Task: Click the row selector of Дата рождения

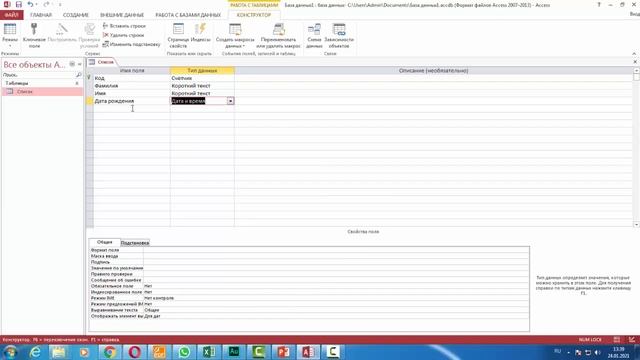Action: pyautogui.click(x=90, y=101)
